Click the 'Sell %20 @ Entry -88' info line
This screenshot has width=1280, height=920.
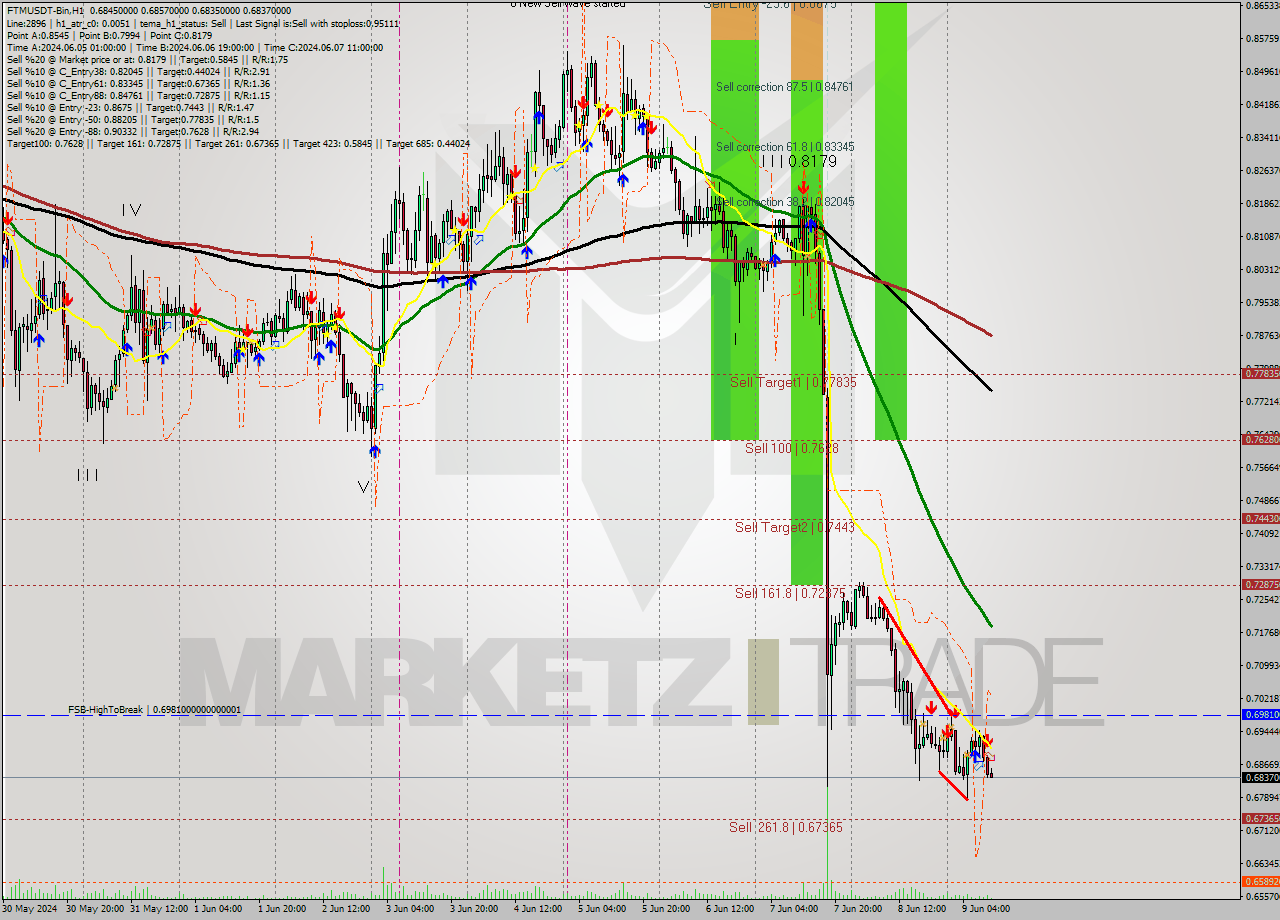(x=133, y=131)
